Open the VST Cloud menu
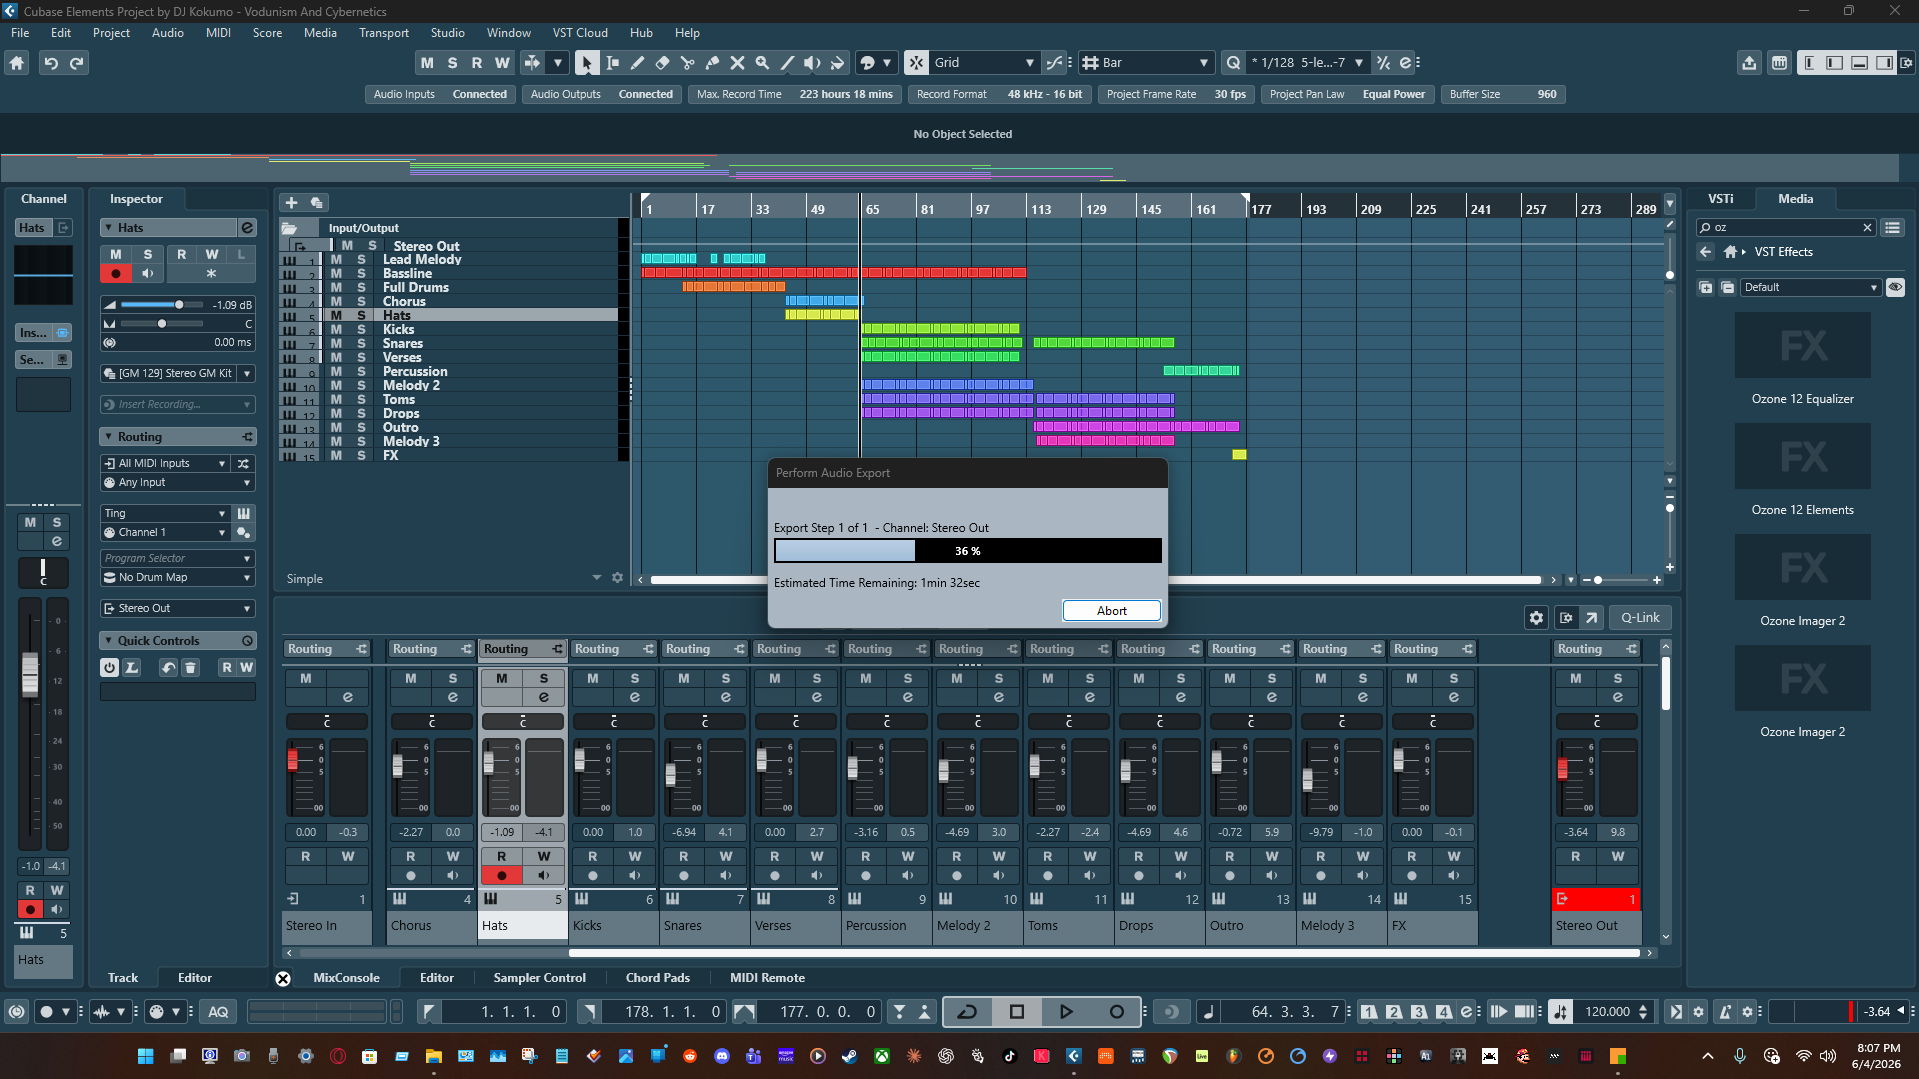1919x1079 pixels. 580,33
